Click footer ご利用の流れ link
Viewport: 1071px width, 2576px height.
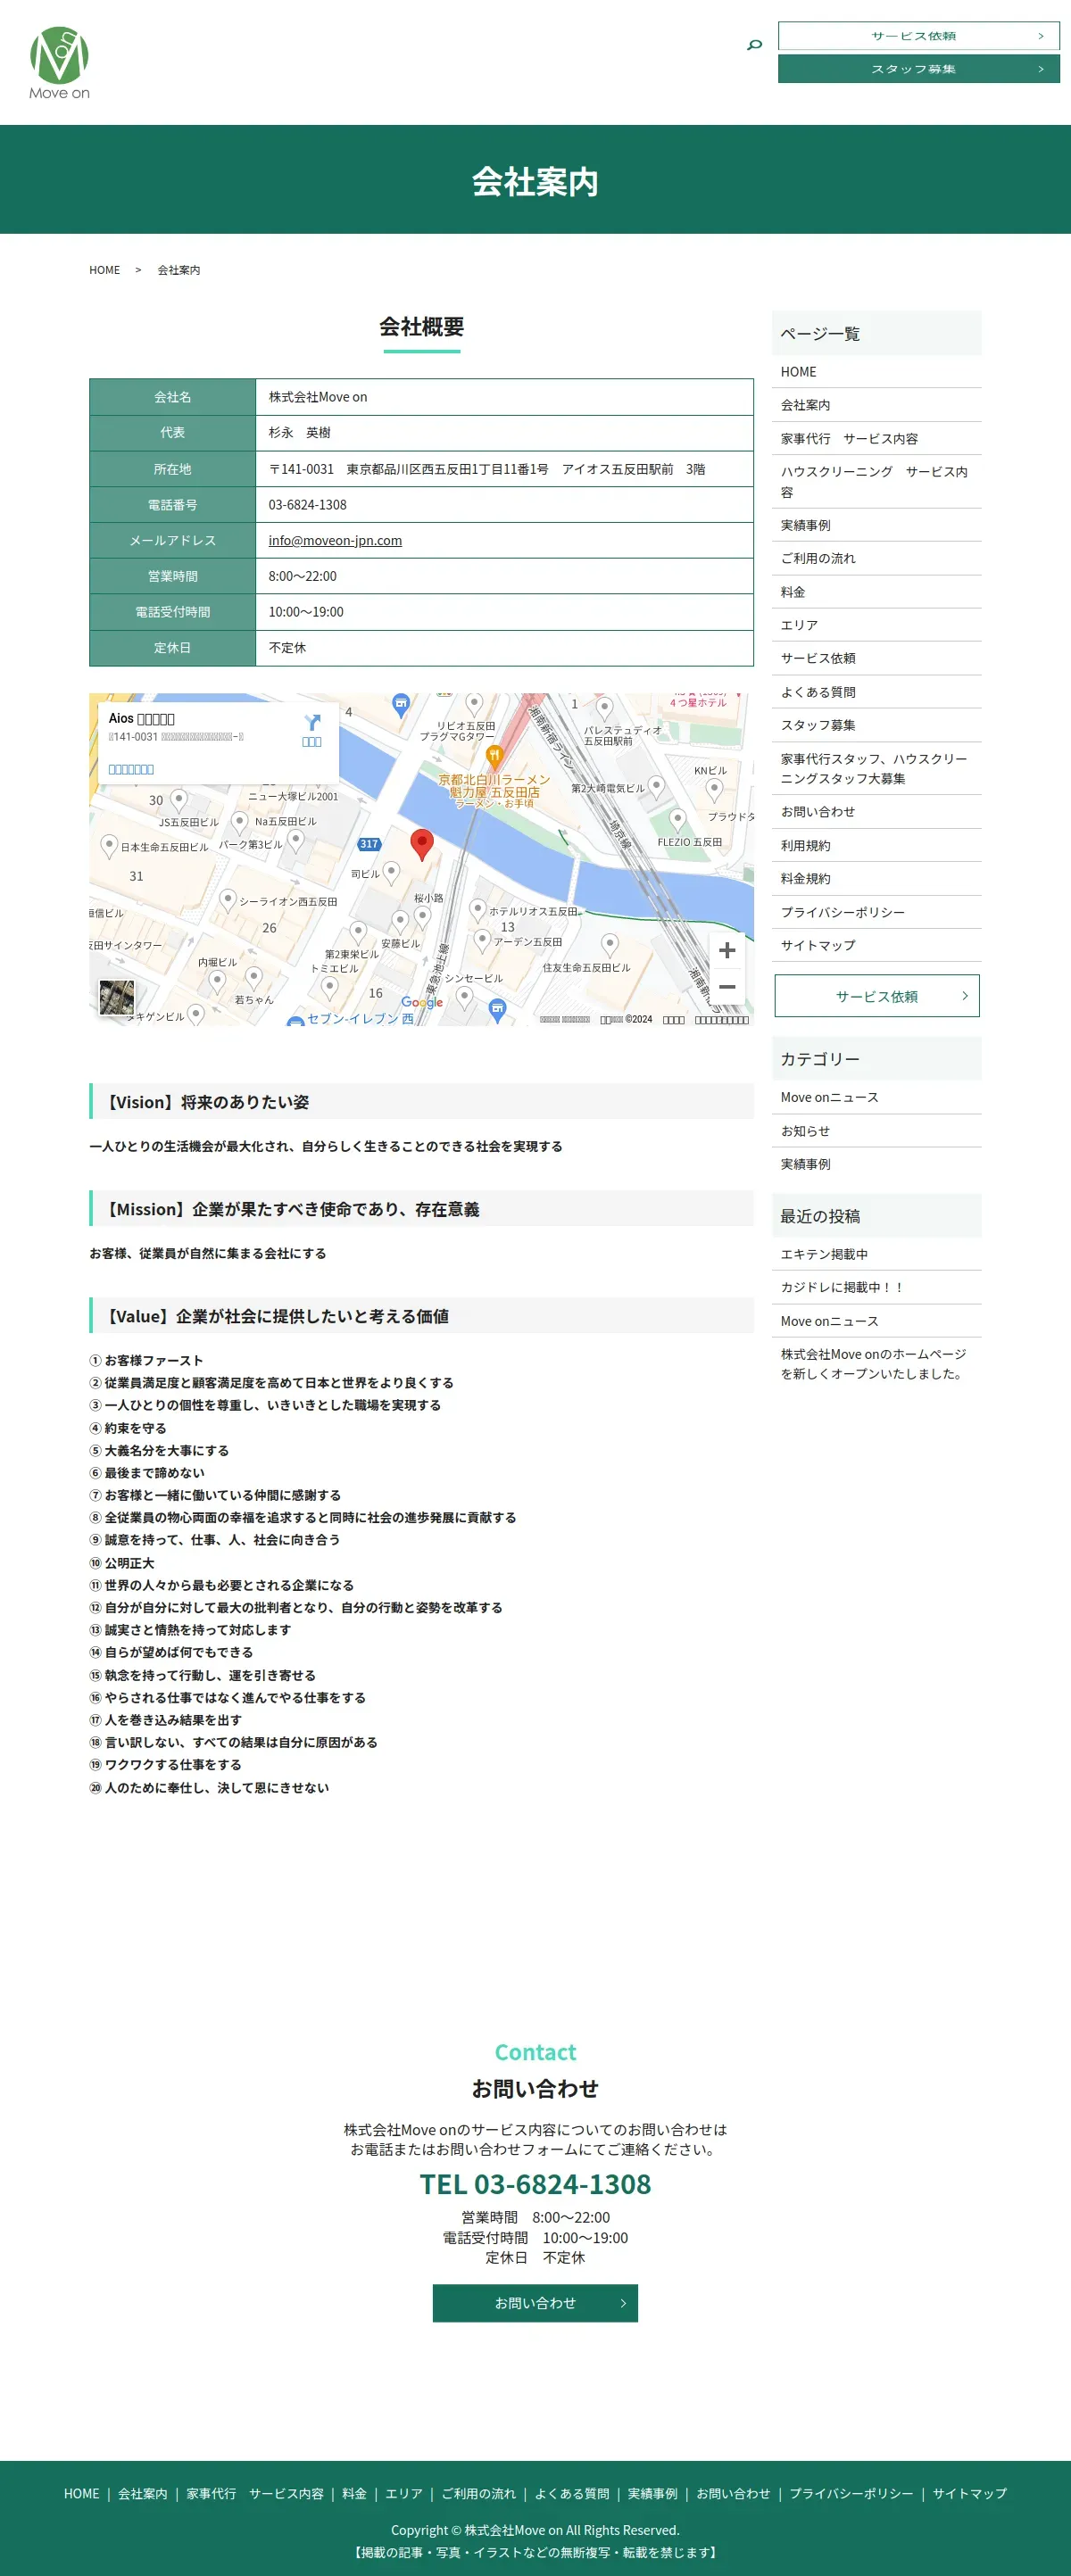(479, 2493)
